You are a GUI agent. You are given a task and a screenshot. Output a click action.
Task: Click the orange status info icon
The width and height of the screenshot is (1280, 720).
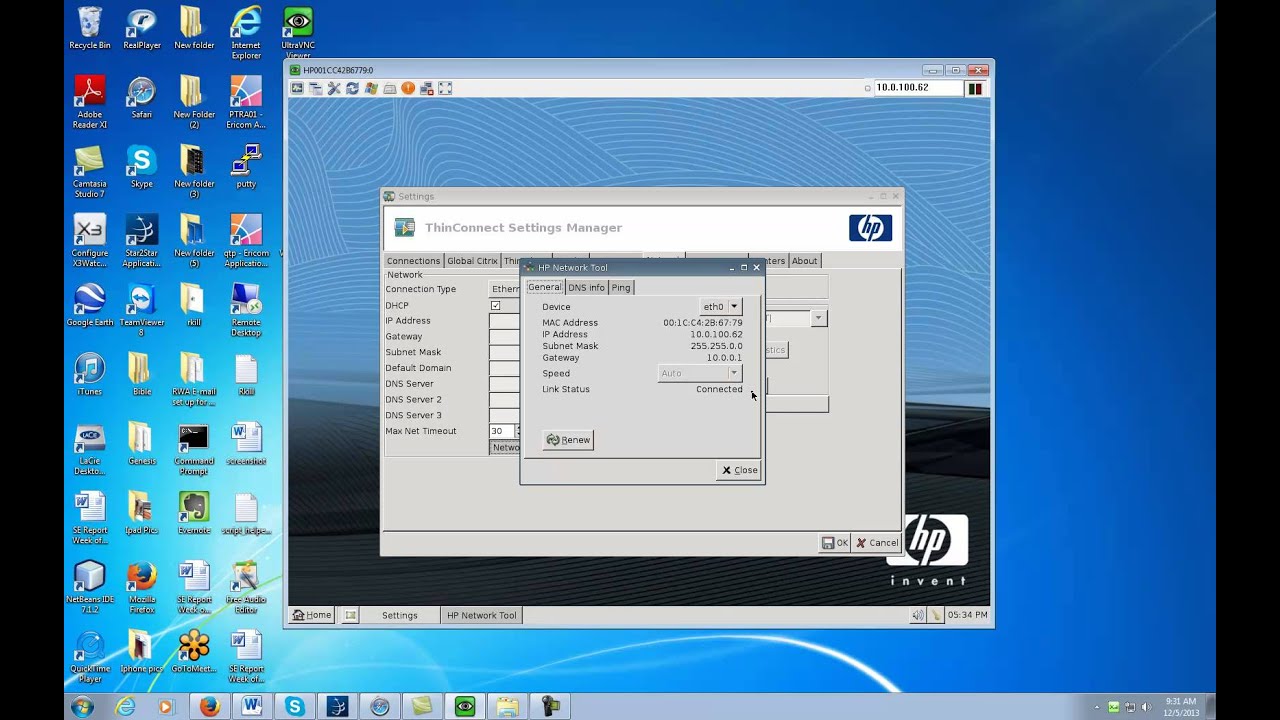pyautogui.click(x=408, y=88)
